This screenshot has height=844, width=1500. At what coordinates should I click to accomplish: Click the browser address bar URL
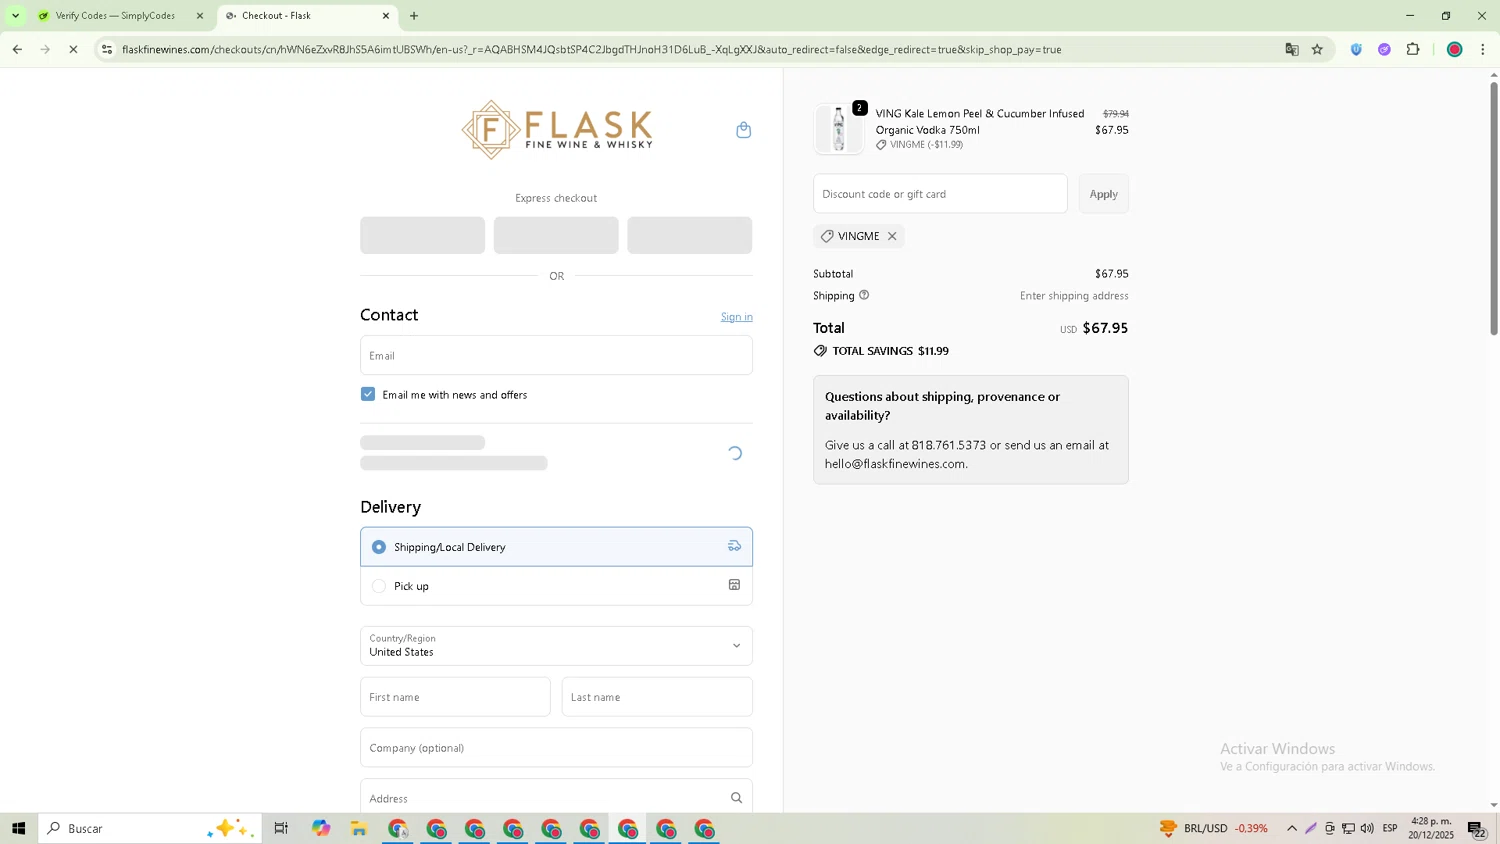pos(592,49)
